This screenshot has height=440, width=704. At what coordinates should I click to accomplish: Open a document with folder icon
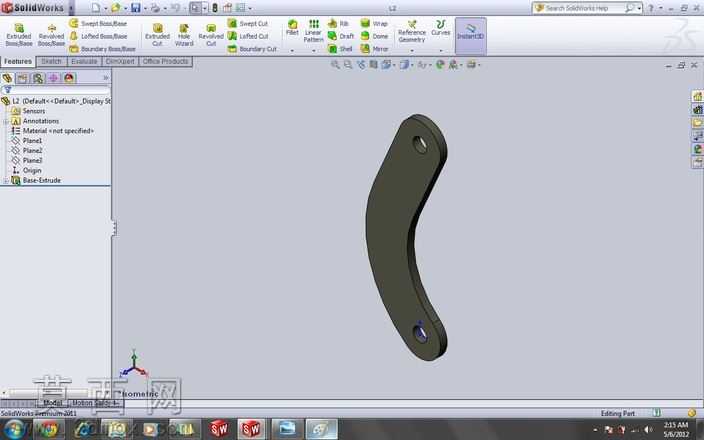pyautogui.click(x=116, y=8)
